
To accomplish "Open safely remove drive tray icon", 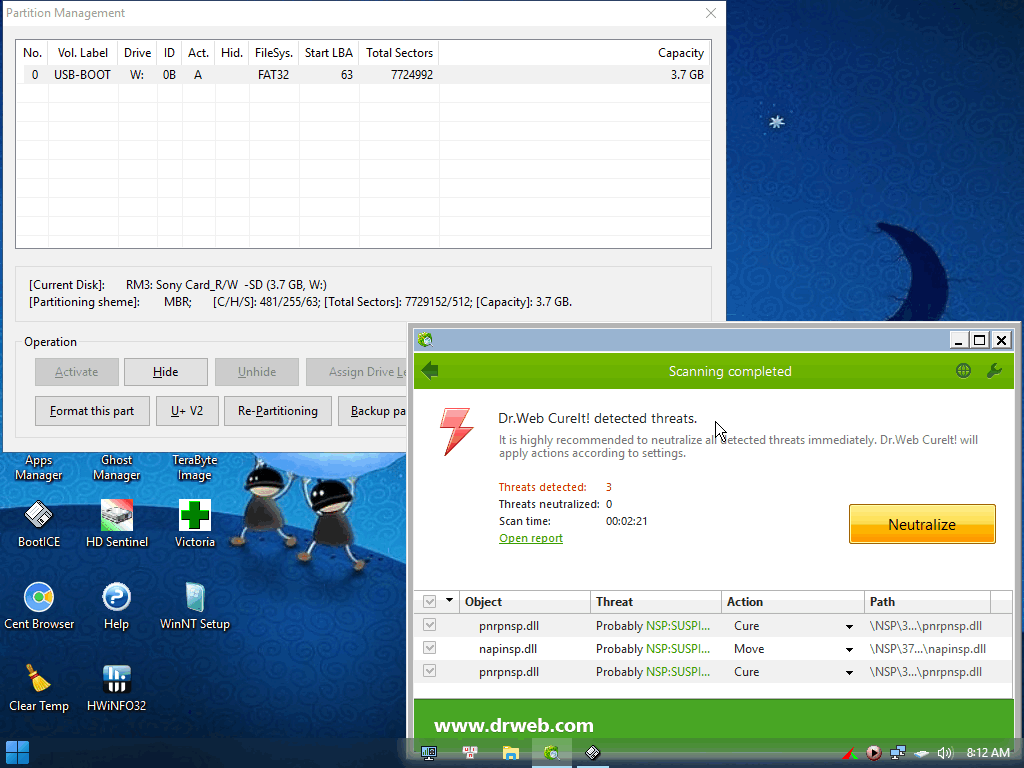I will pos(921,754).
